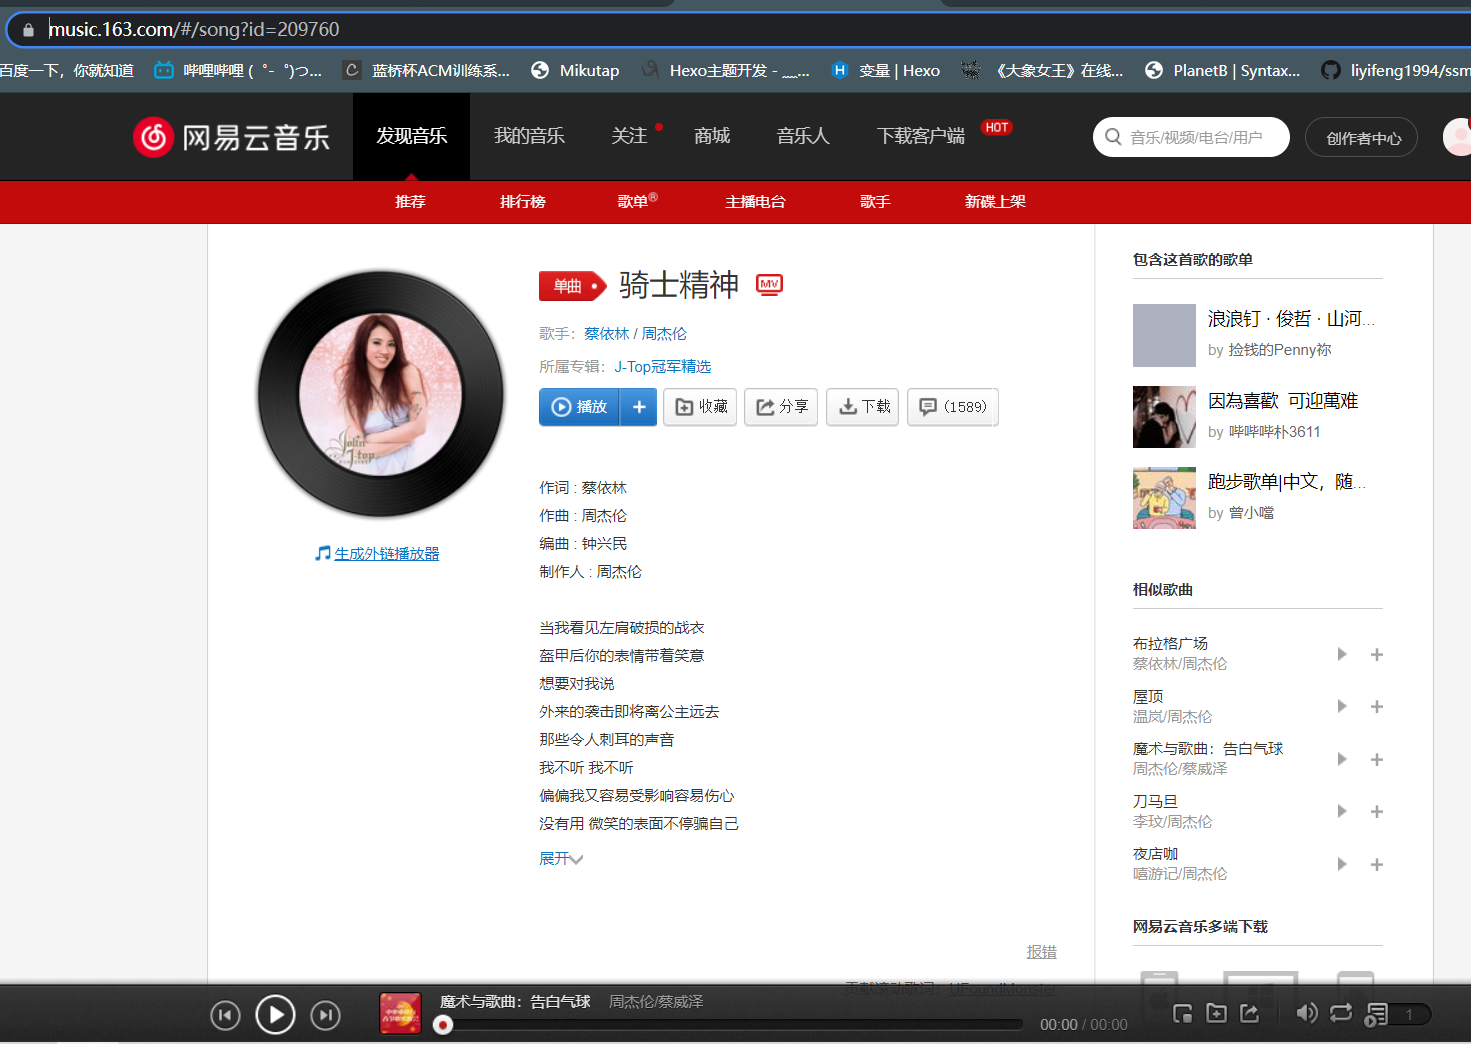
Task: Open 创作者中心 creator center
Action: pyautogui.click(x=1362, y=138)
